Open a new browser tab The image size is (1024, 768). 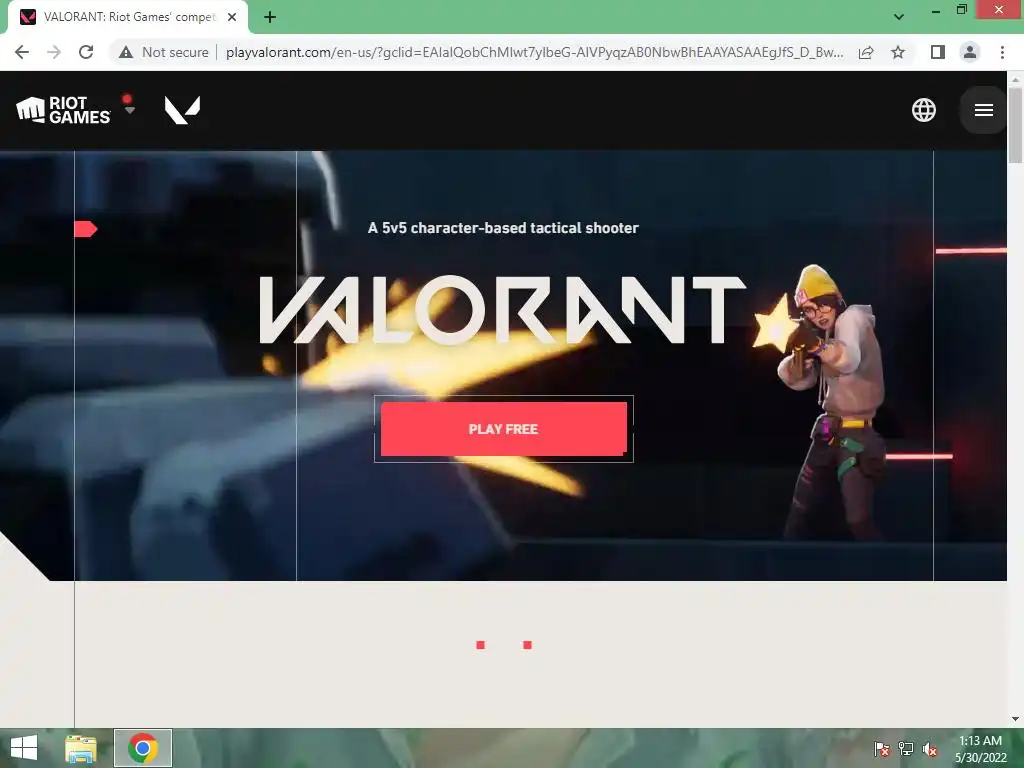pos(270,17)
